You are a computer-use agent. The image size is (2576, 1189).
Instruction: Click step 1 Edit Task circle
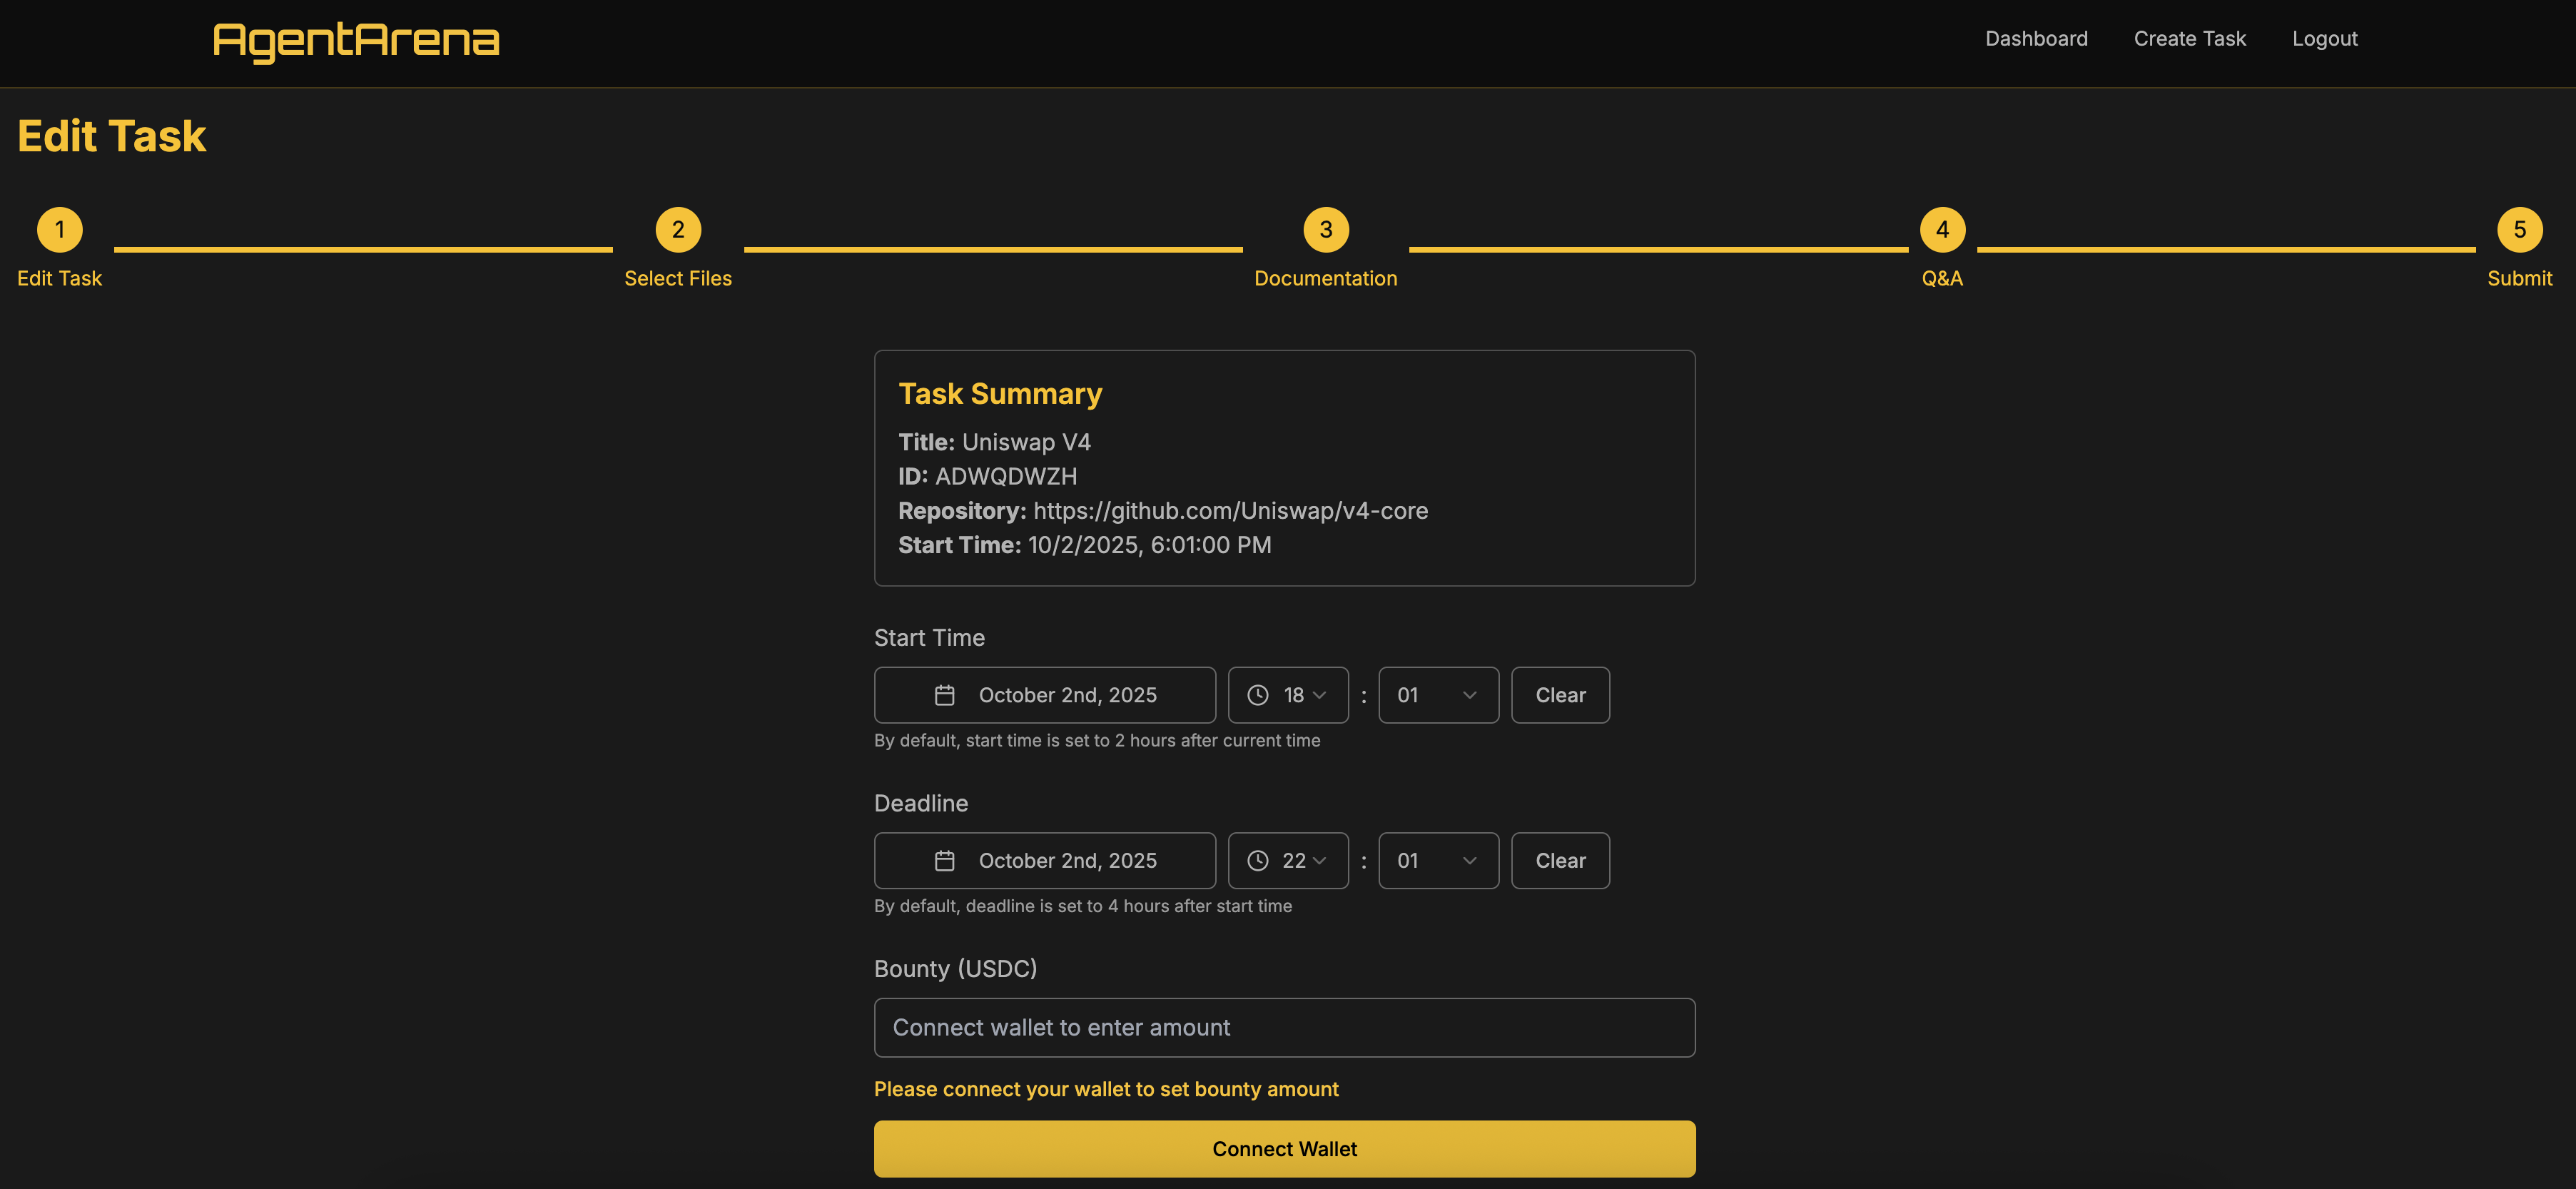coord(59,230)
